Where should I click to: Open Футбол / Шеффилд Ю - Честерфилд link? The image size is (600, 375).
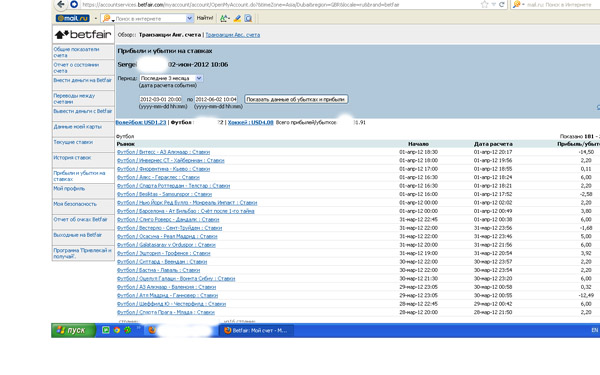click(x=171, y=304)
